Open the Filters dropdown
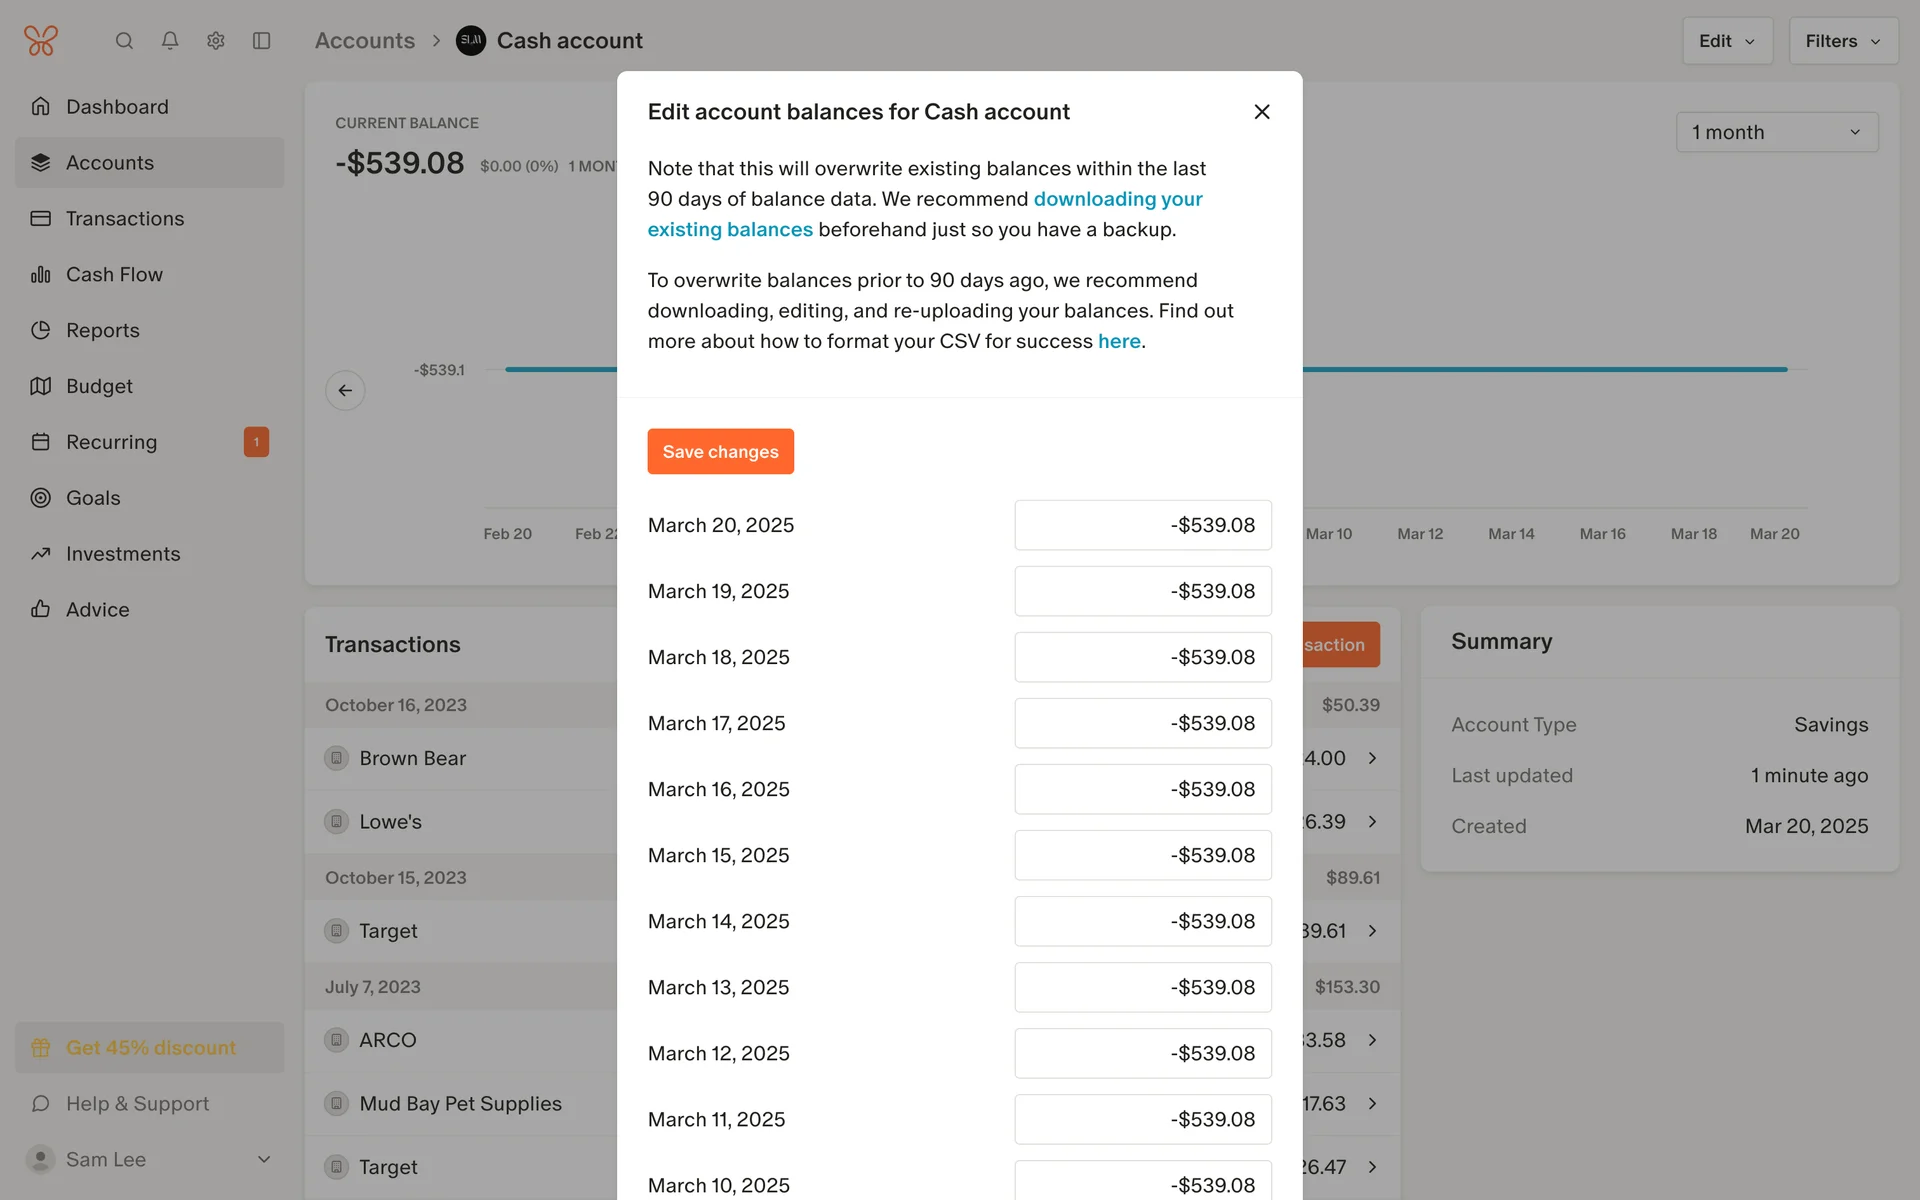The width and height of the screenshot is (1920, 1200). pyautogui.click(x=1842, y=41)
